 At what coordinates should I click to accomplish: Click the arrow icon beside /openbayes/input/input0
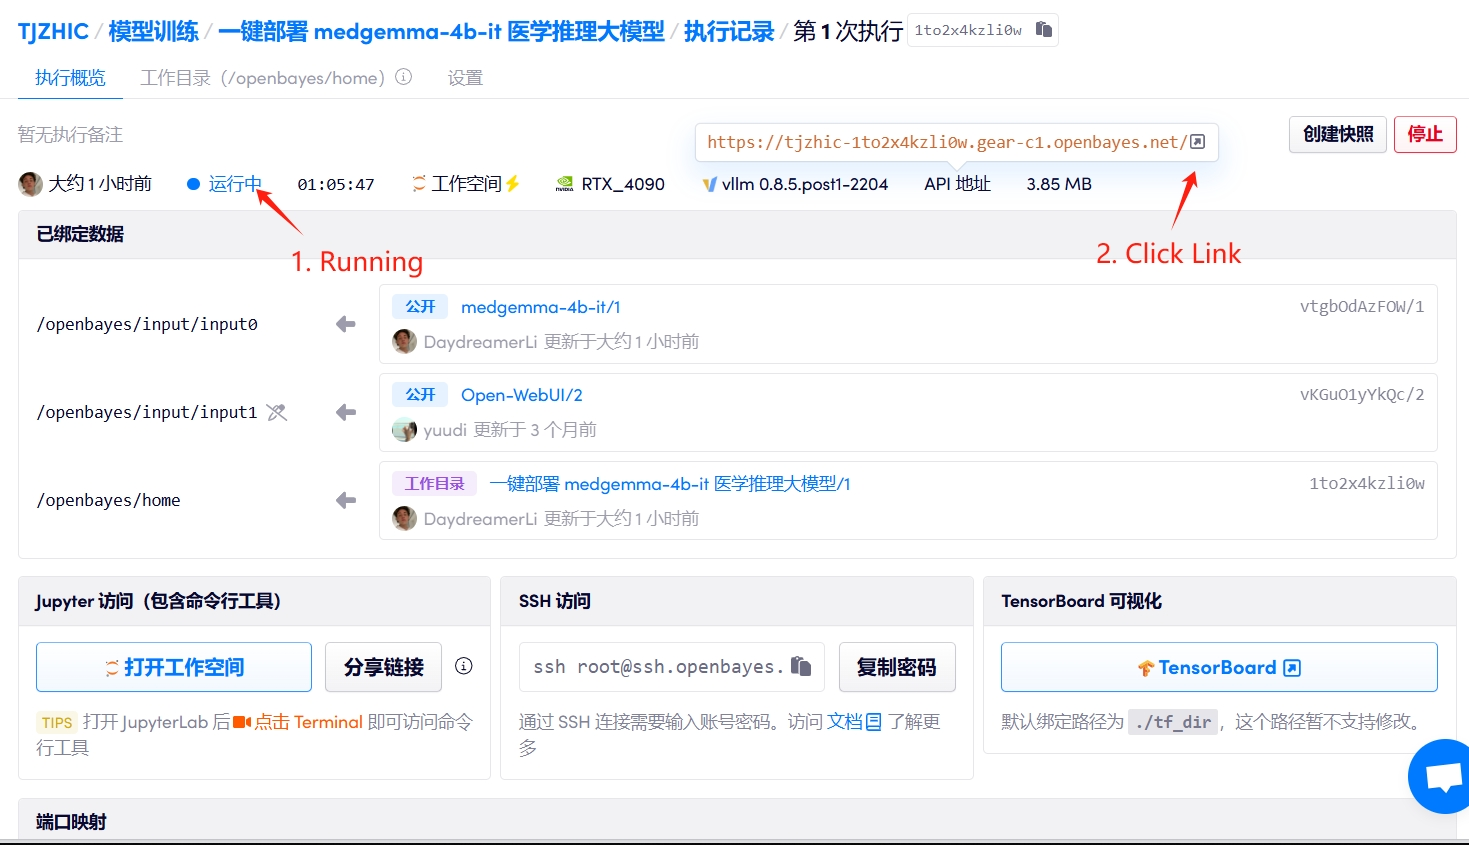pyautogui.click(x=346, y=324)
